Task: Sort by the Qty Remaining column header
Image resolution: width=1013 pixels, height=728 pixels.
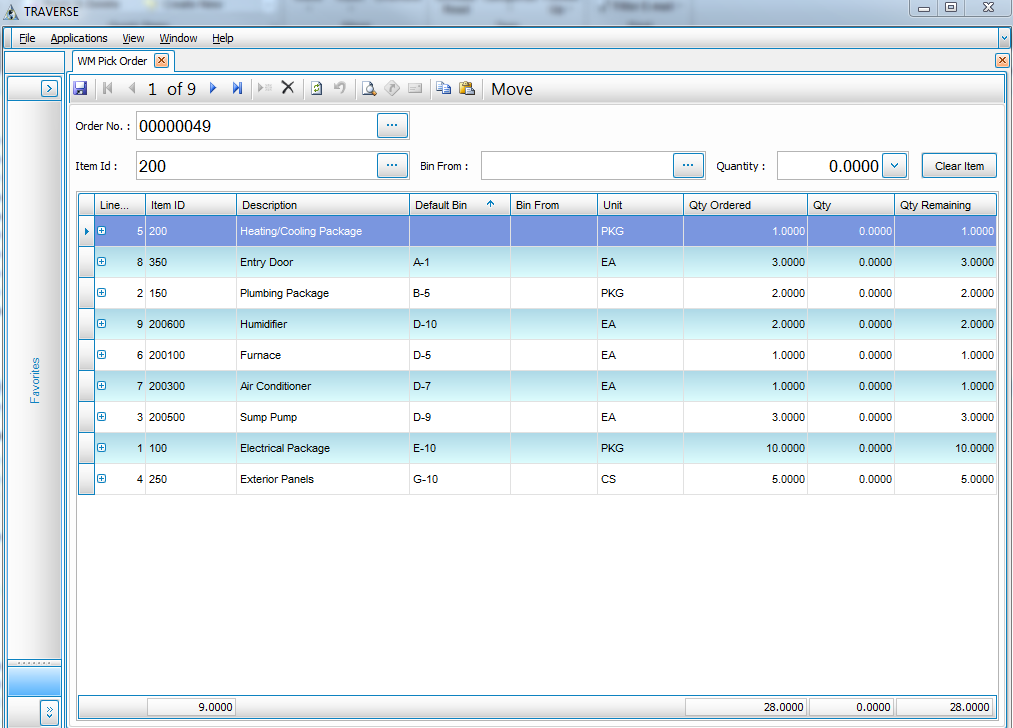Action: pos(945,205)
